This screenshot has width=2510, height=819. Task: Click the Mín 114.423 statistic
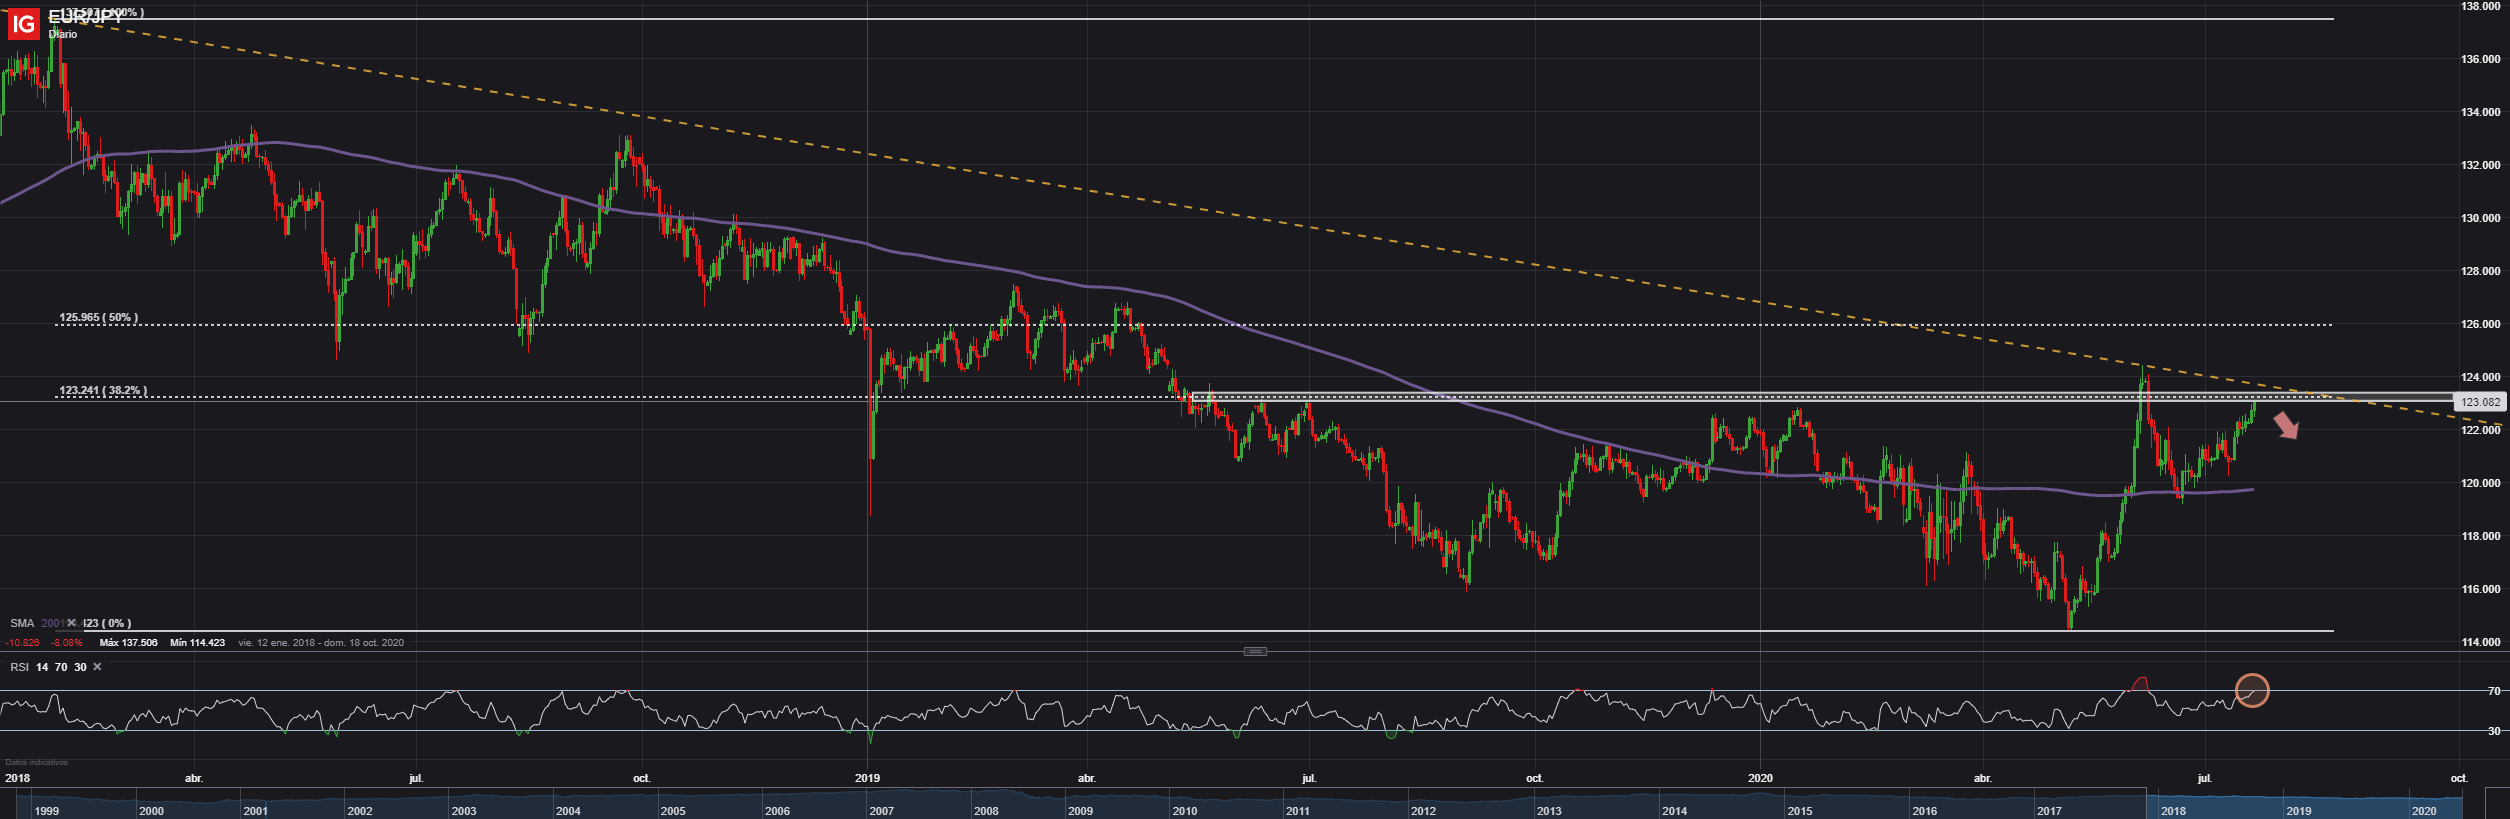197,643
